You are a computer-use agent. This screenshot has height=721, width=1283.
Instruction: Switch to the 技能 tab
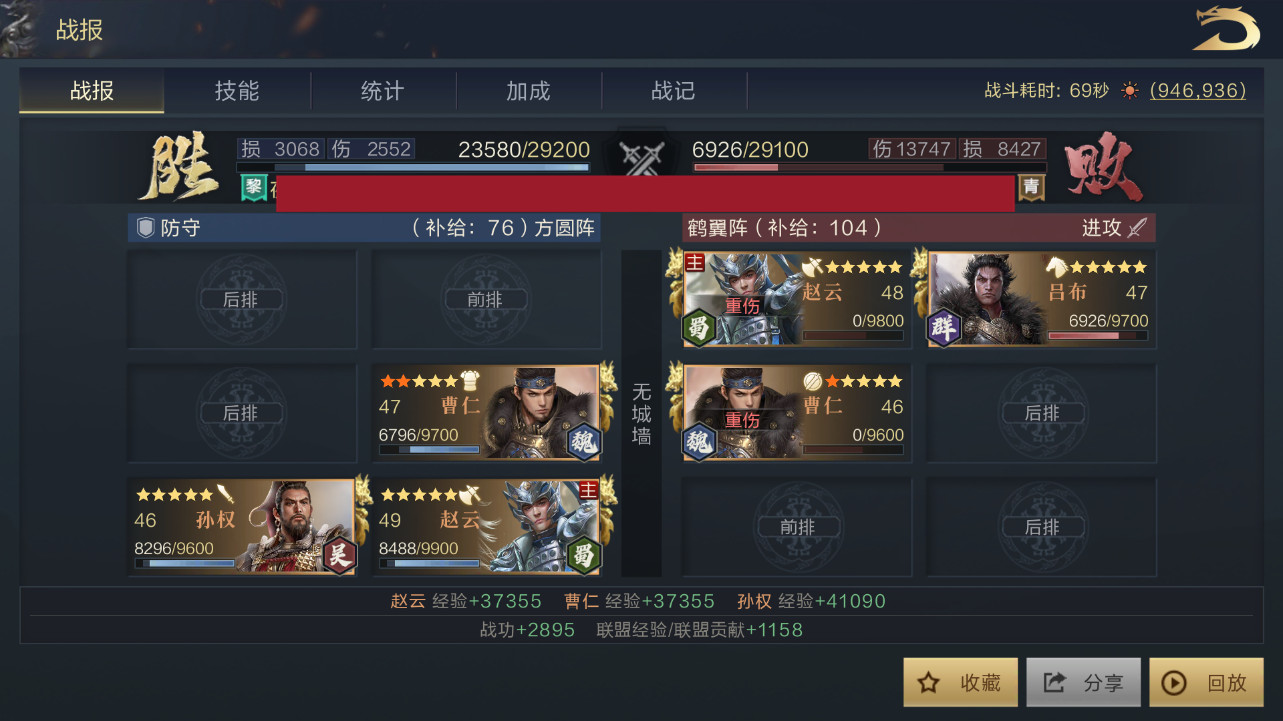coord(237,91)
